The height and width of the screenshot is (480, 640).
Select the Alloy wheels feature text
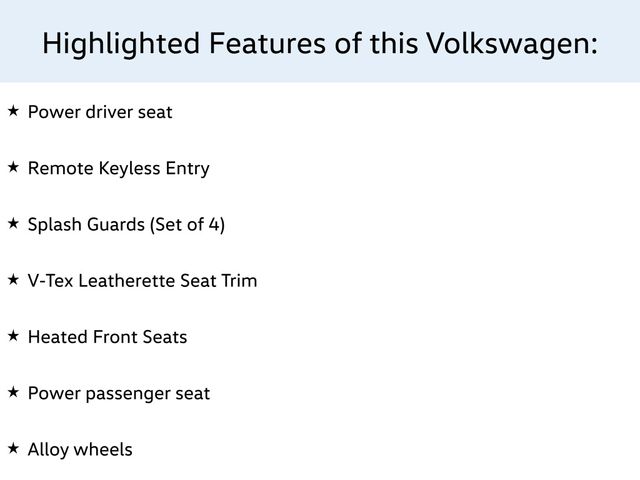coord(80,450)
